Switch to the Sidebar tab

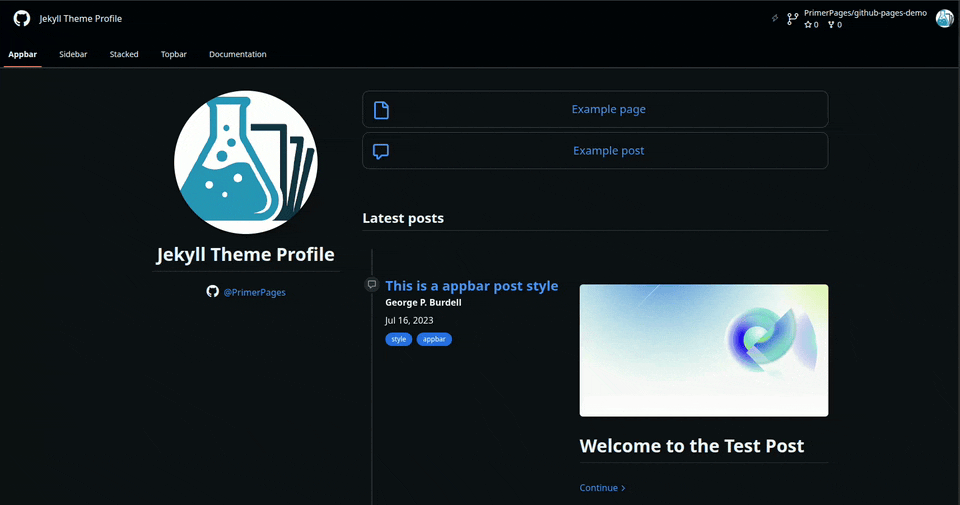pos(73,54)
